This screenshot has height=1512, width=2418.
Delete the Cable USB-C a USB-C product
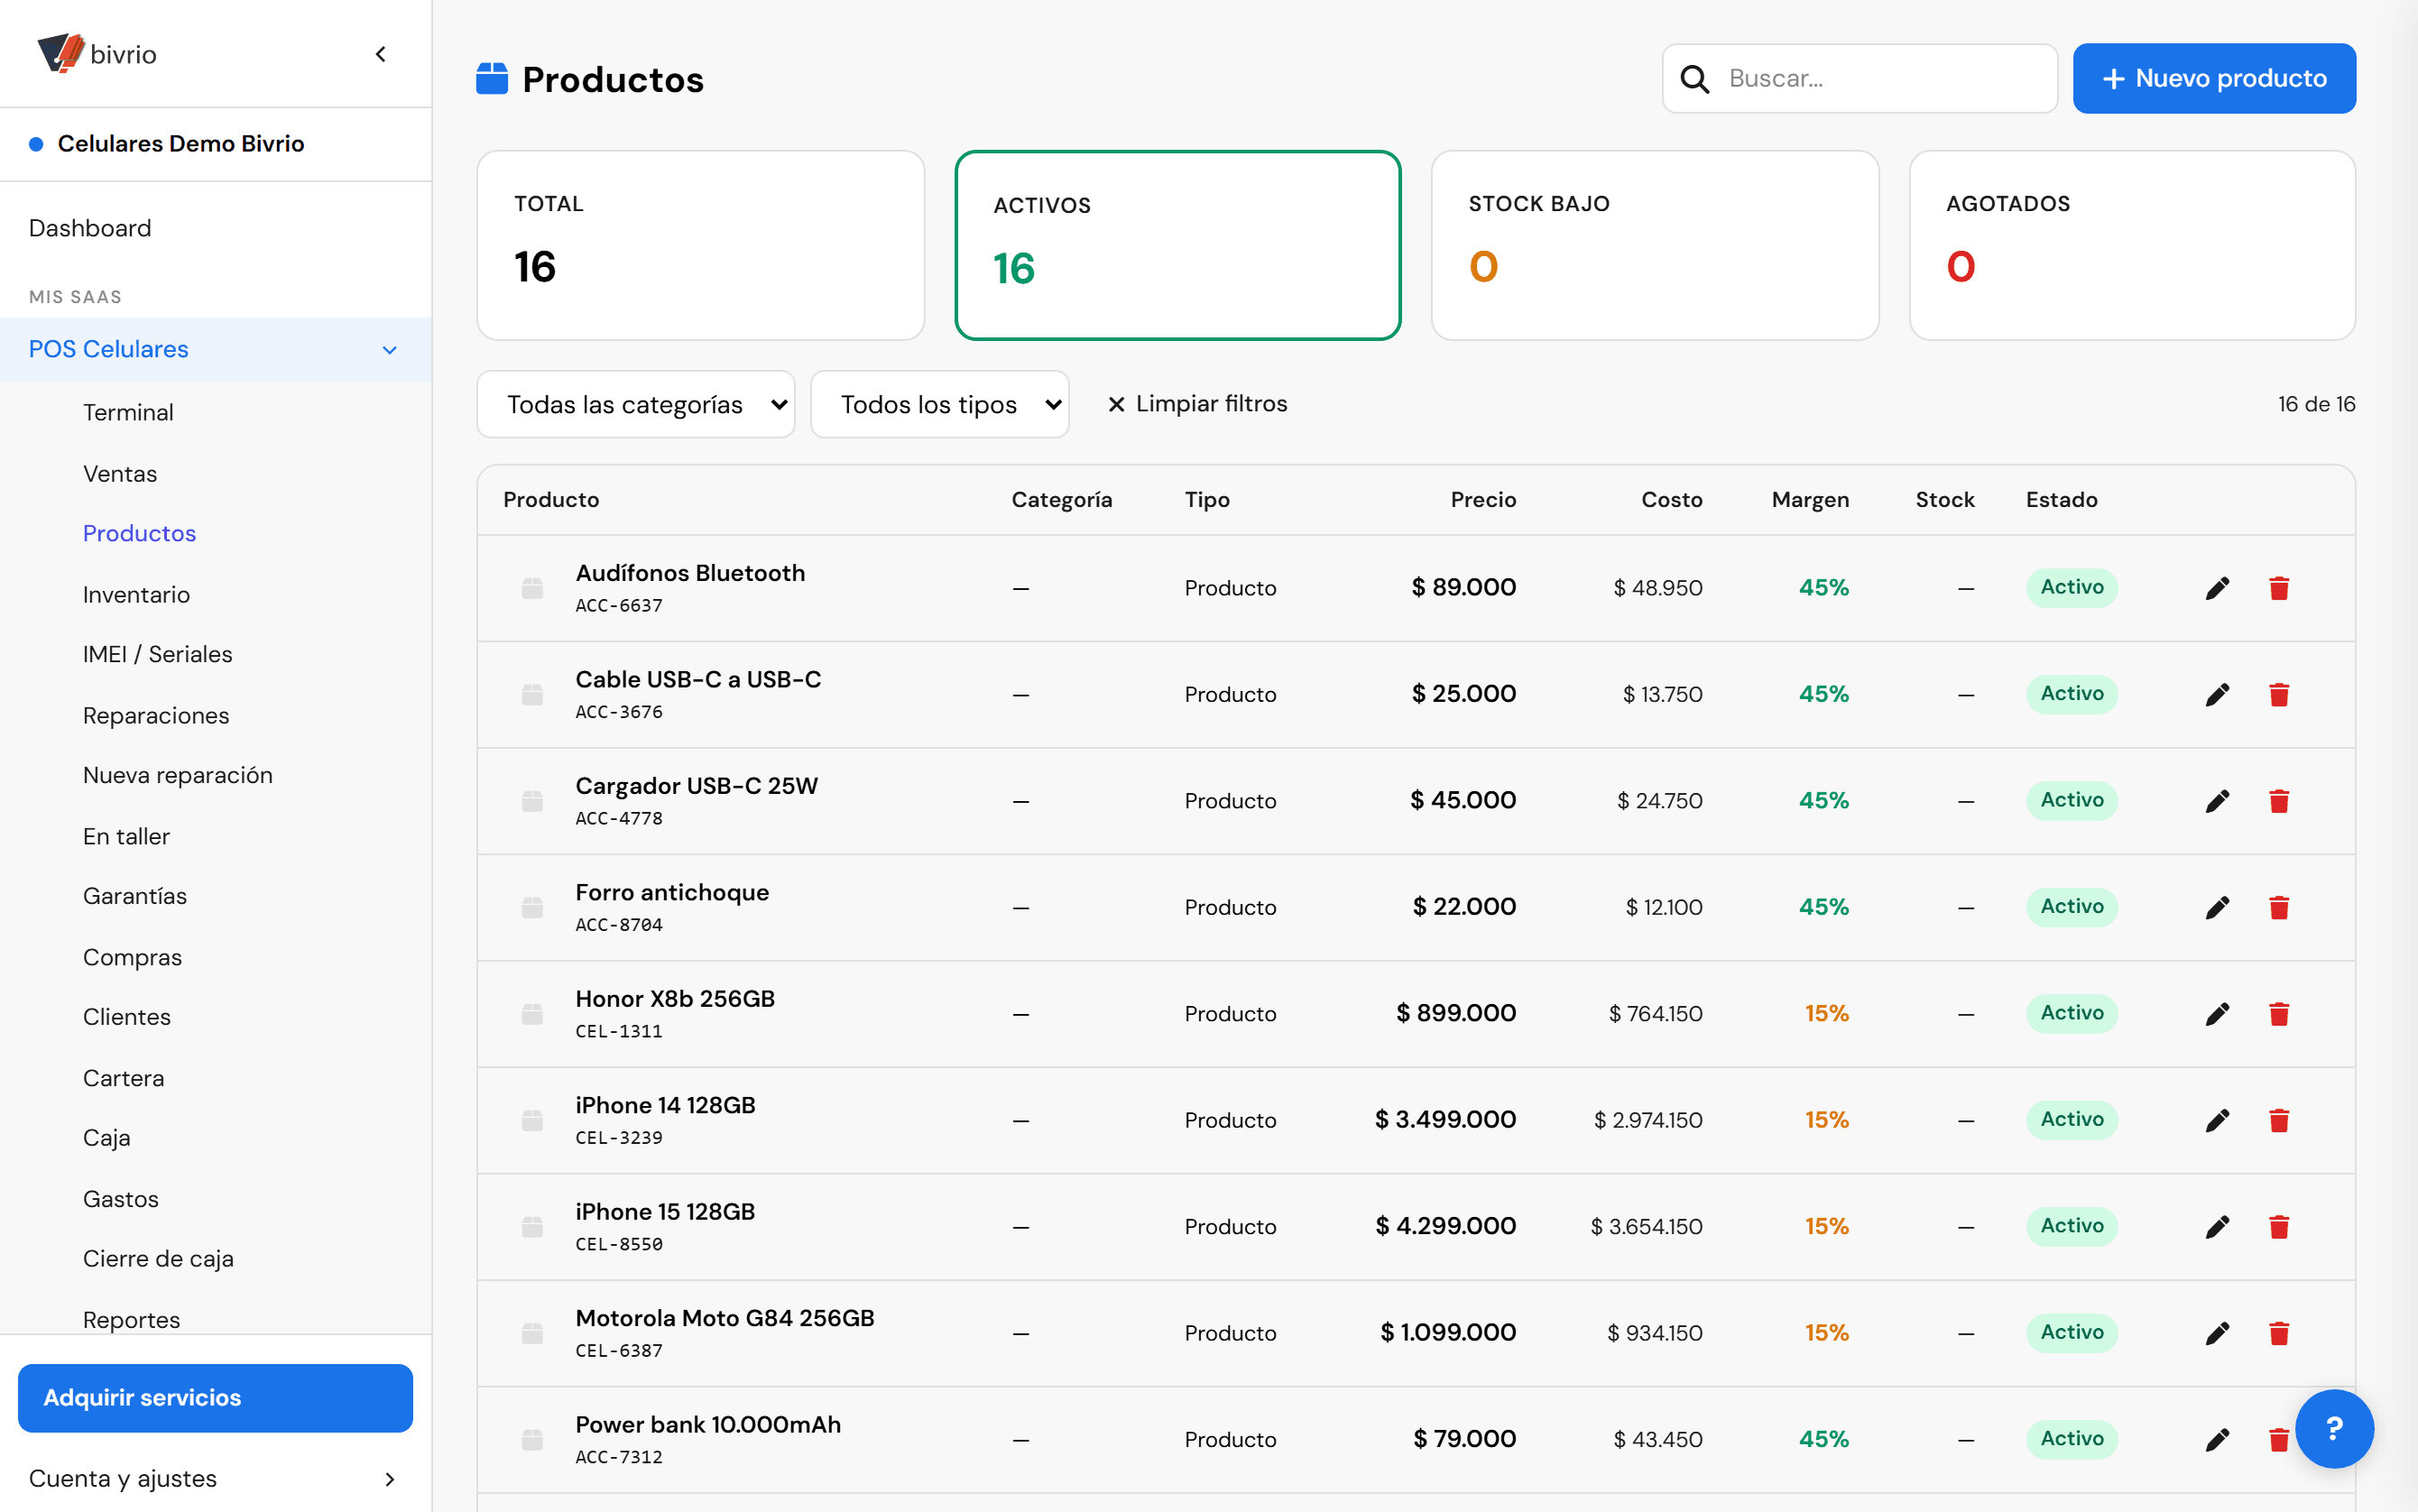pos(2279,694)
